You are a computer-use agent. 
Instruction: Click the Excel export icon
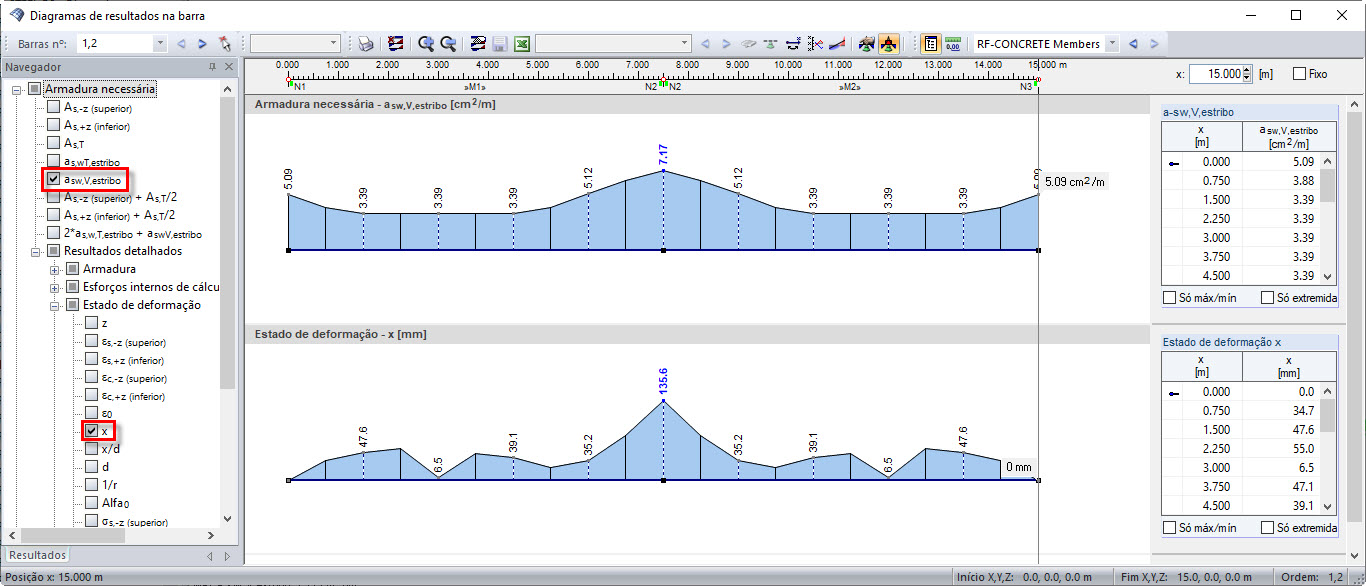click(522, 44)
